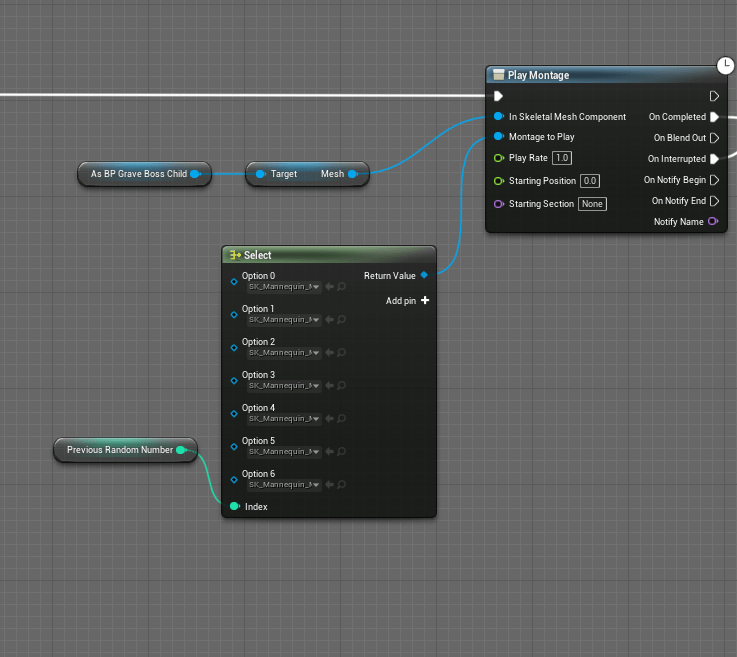Click the Return Value output pin
The height and width of the screenshot is (657, 737).
(424, 275)
